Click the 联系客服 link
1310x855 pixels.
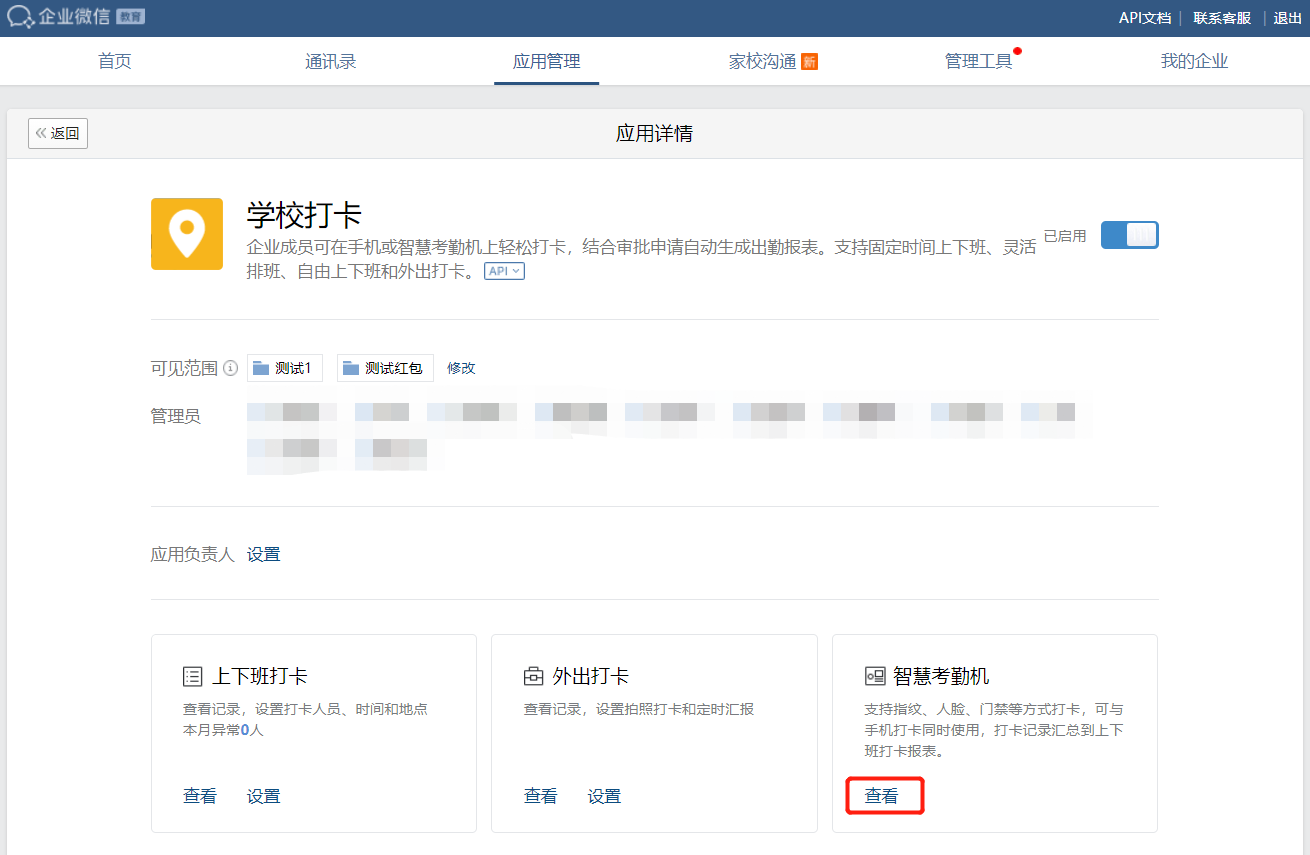pos(1222,18)
